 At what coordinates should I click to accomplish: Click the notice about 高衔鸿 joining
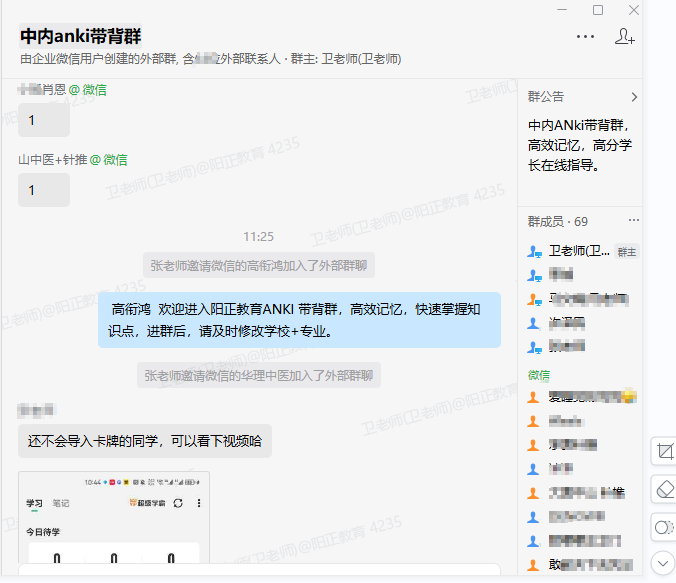coord(259,265)
